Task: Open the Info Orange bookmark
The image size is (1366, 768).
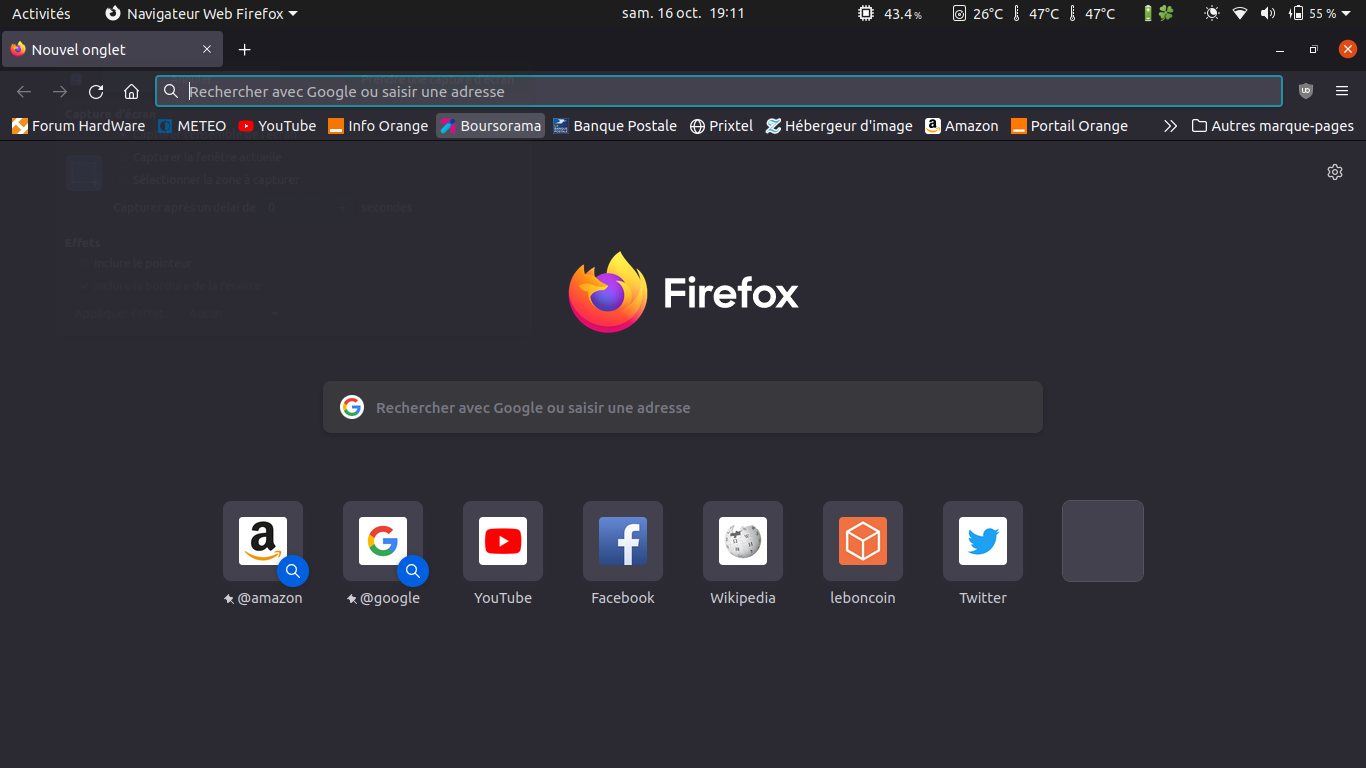Action: point(378,126)
